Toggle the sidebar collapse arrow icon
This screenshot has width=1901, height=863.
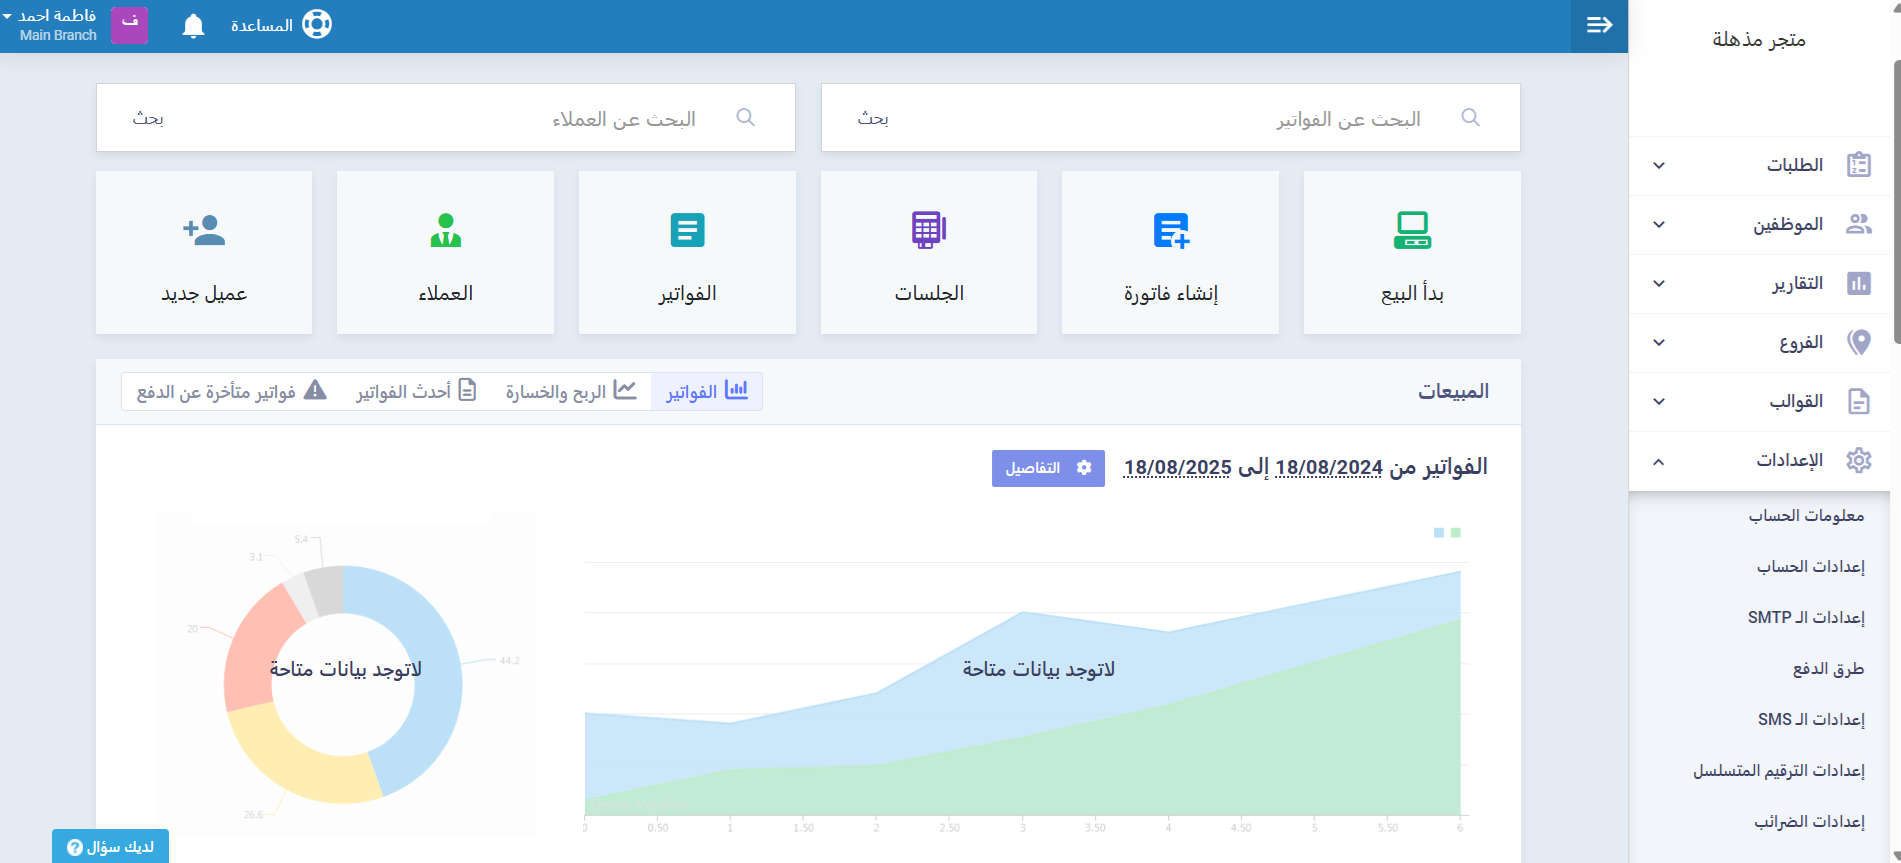click(1599, 26)
